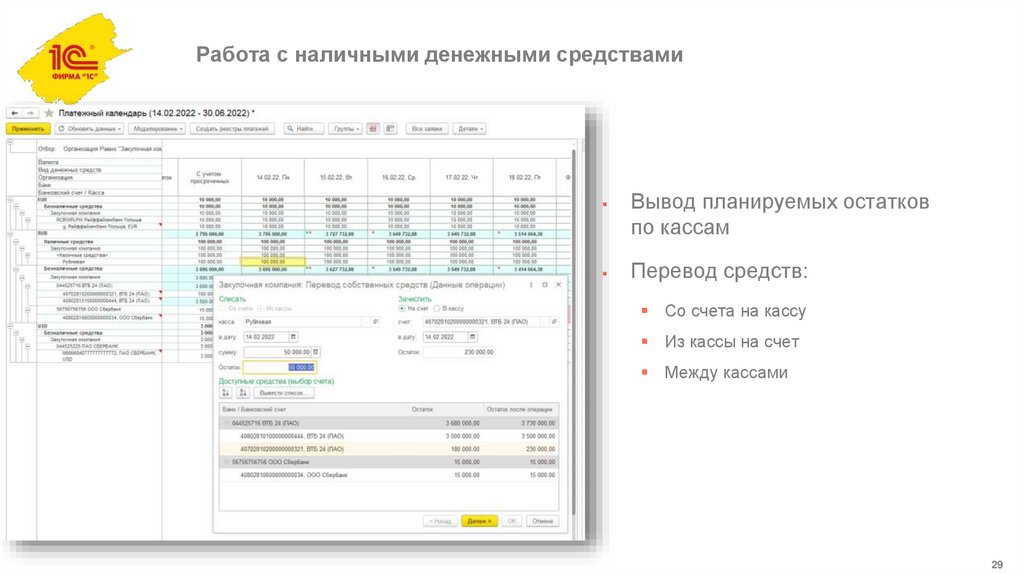
Task: Collapse the EUR currency group
Action: coord(10,200)
